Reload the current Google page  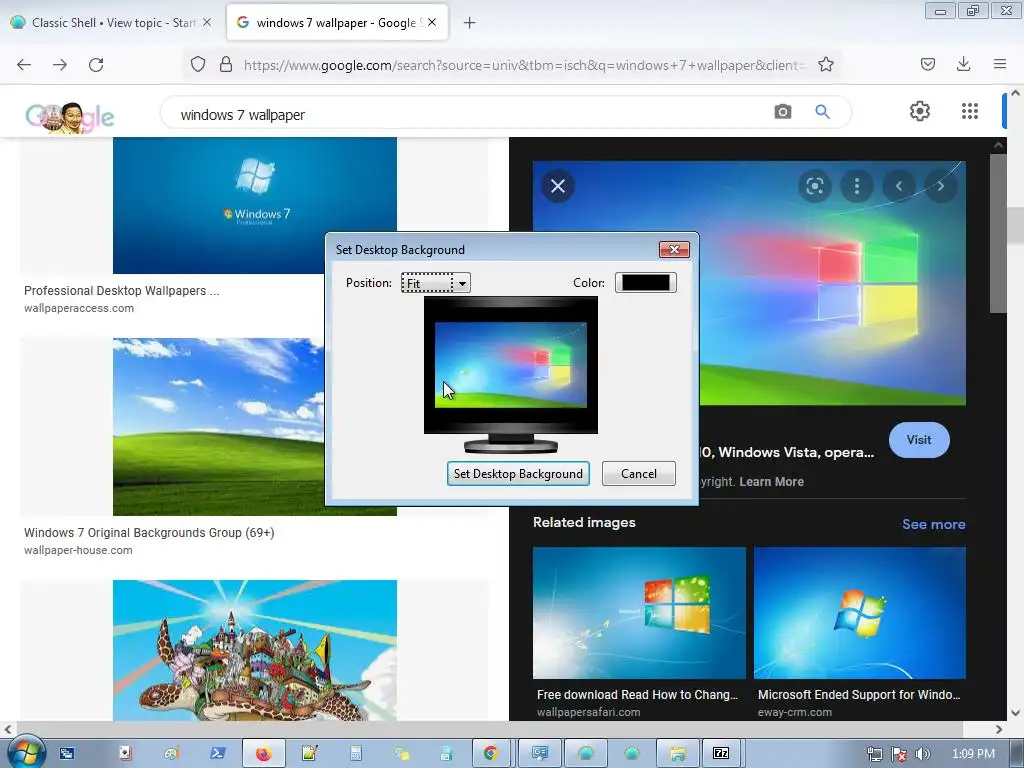96,65
